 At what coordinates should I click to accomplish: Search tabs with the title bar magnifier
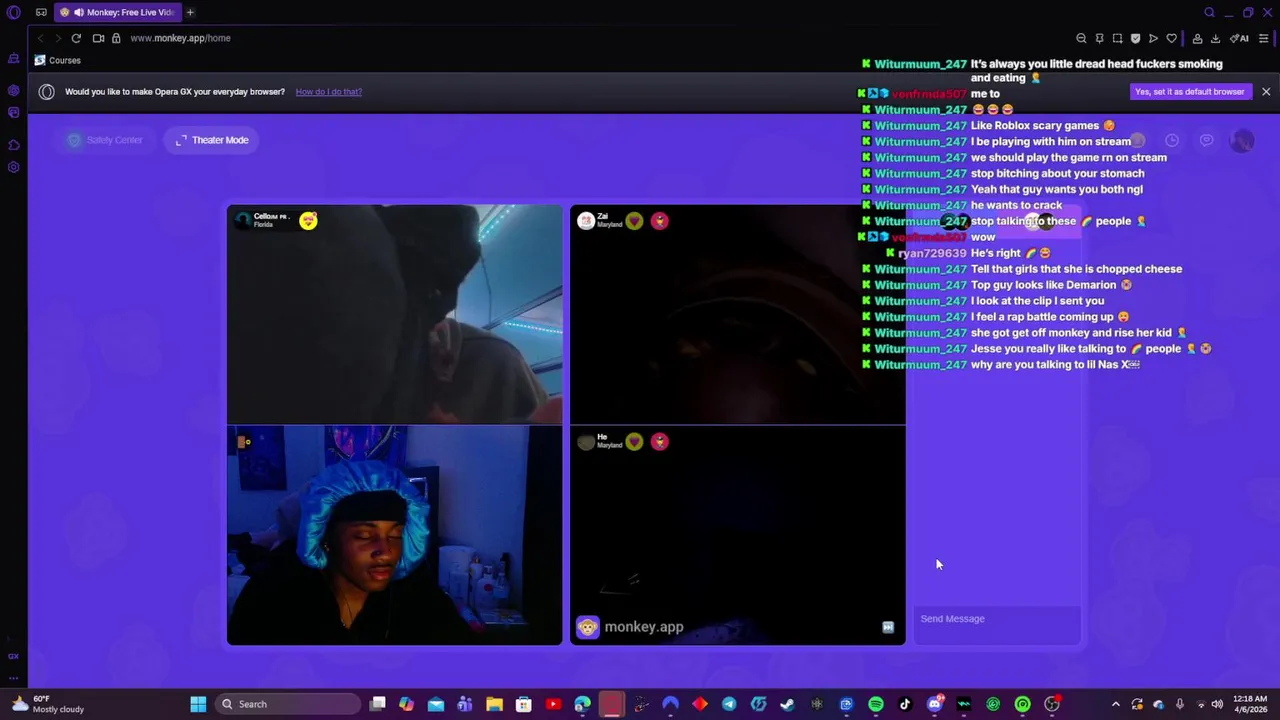(1209, 12)
